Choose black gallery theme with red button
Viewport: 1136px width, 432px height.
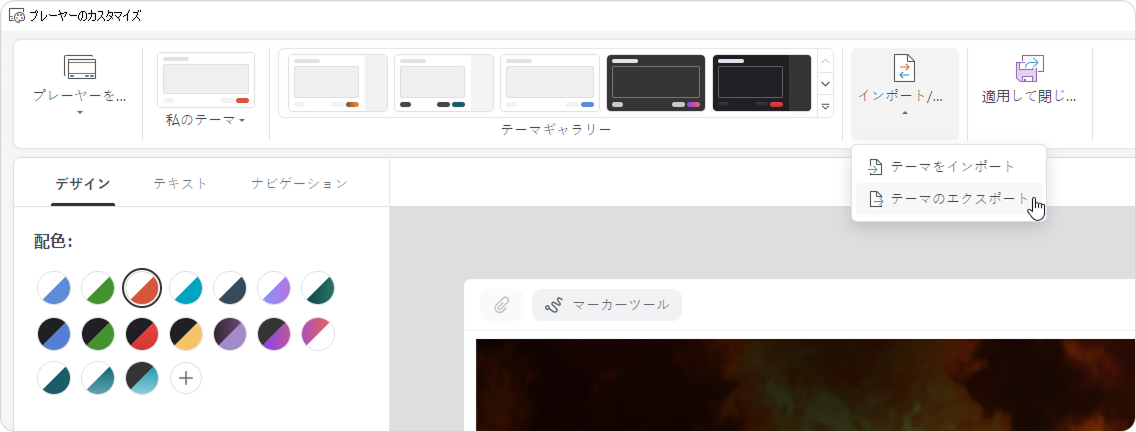point(761,83)
